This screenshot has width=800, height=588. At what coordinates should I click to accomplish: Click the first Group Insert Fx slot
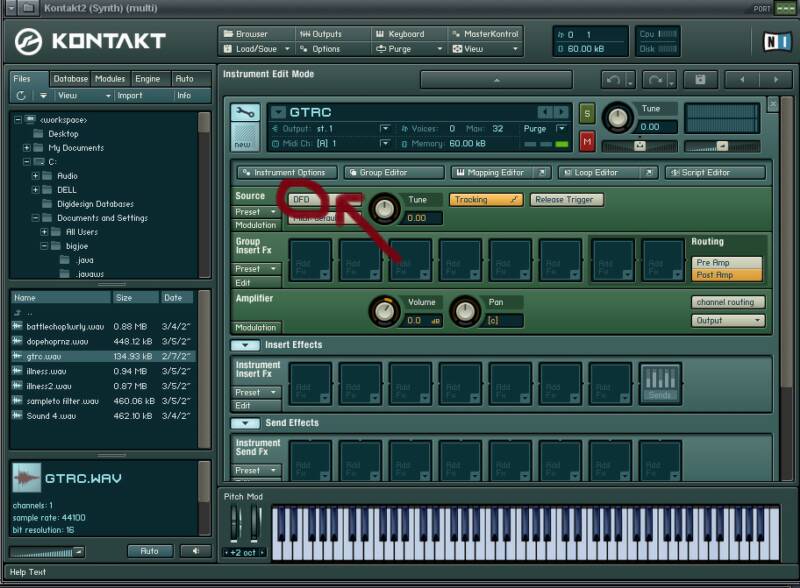310,260
